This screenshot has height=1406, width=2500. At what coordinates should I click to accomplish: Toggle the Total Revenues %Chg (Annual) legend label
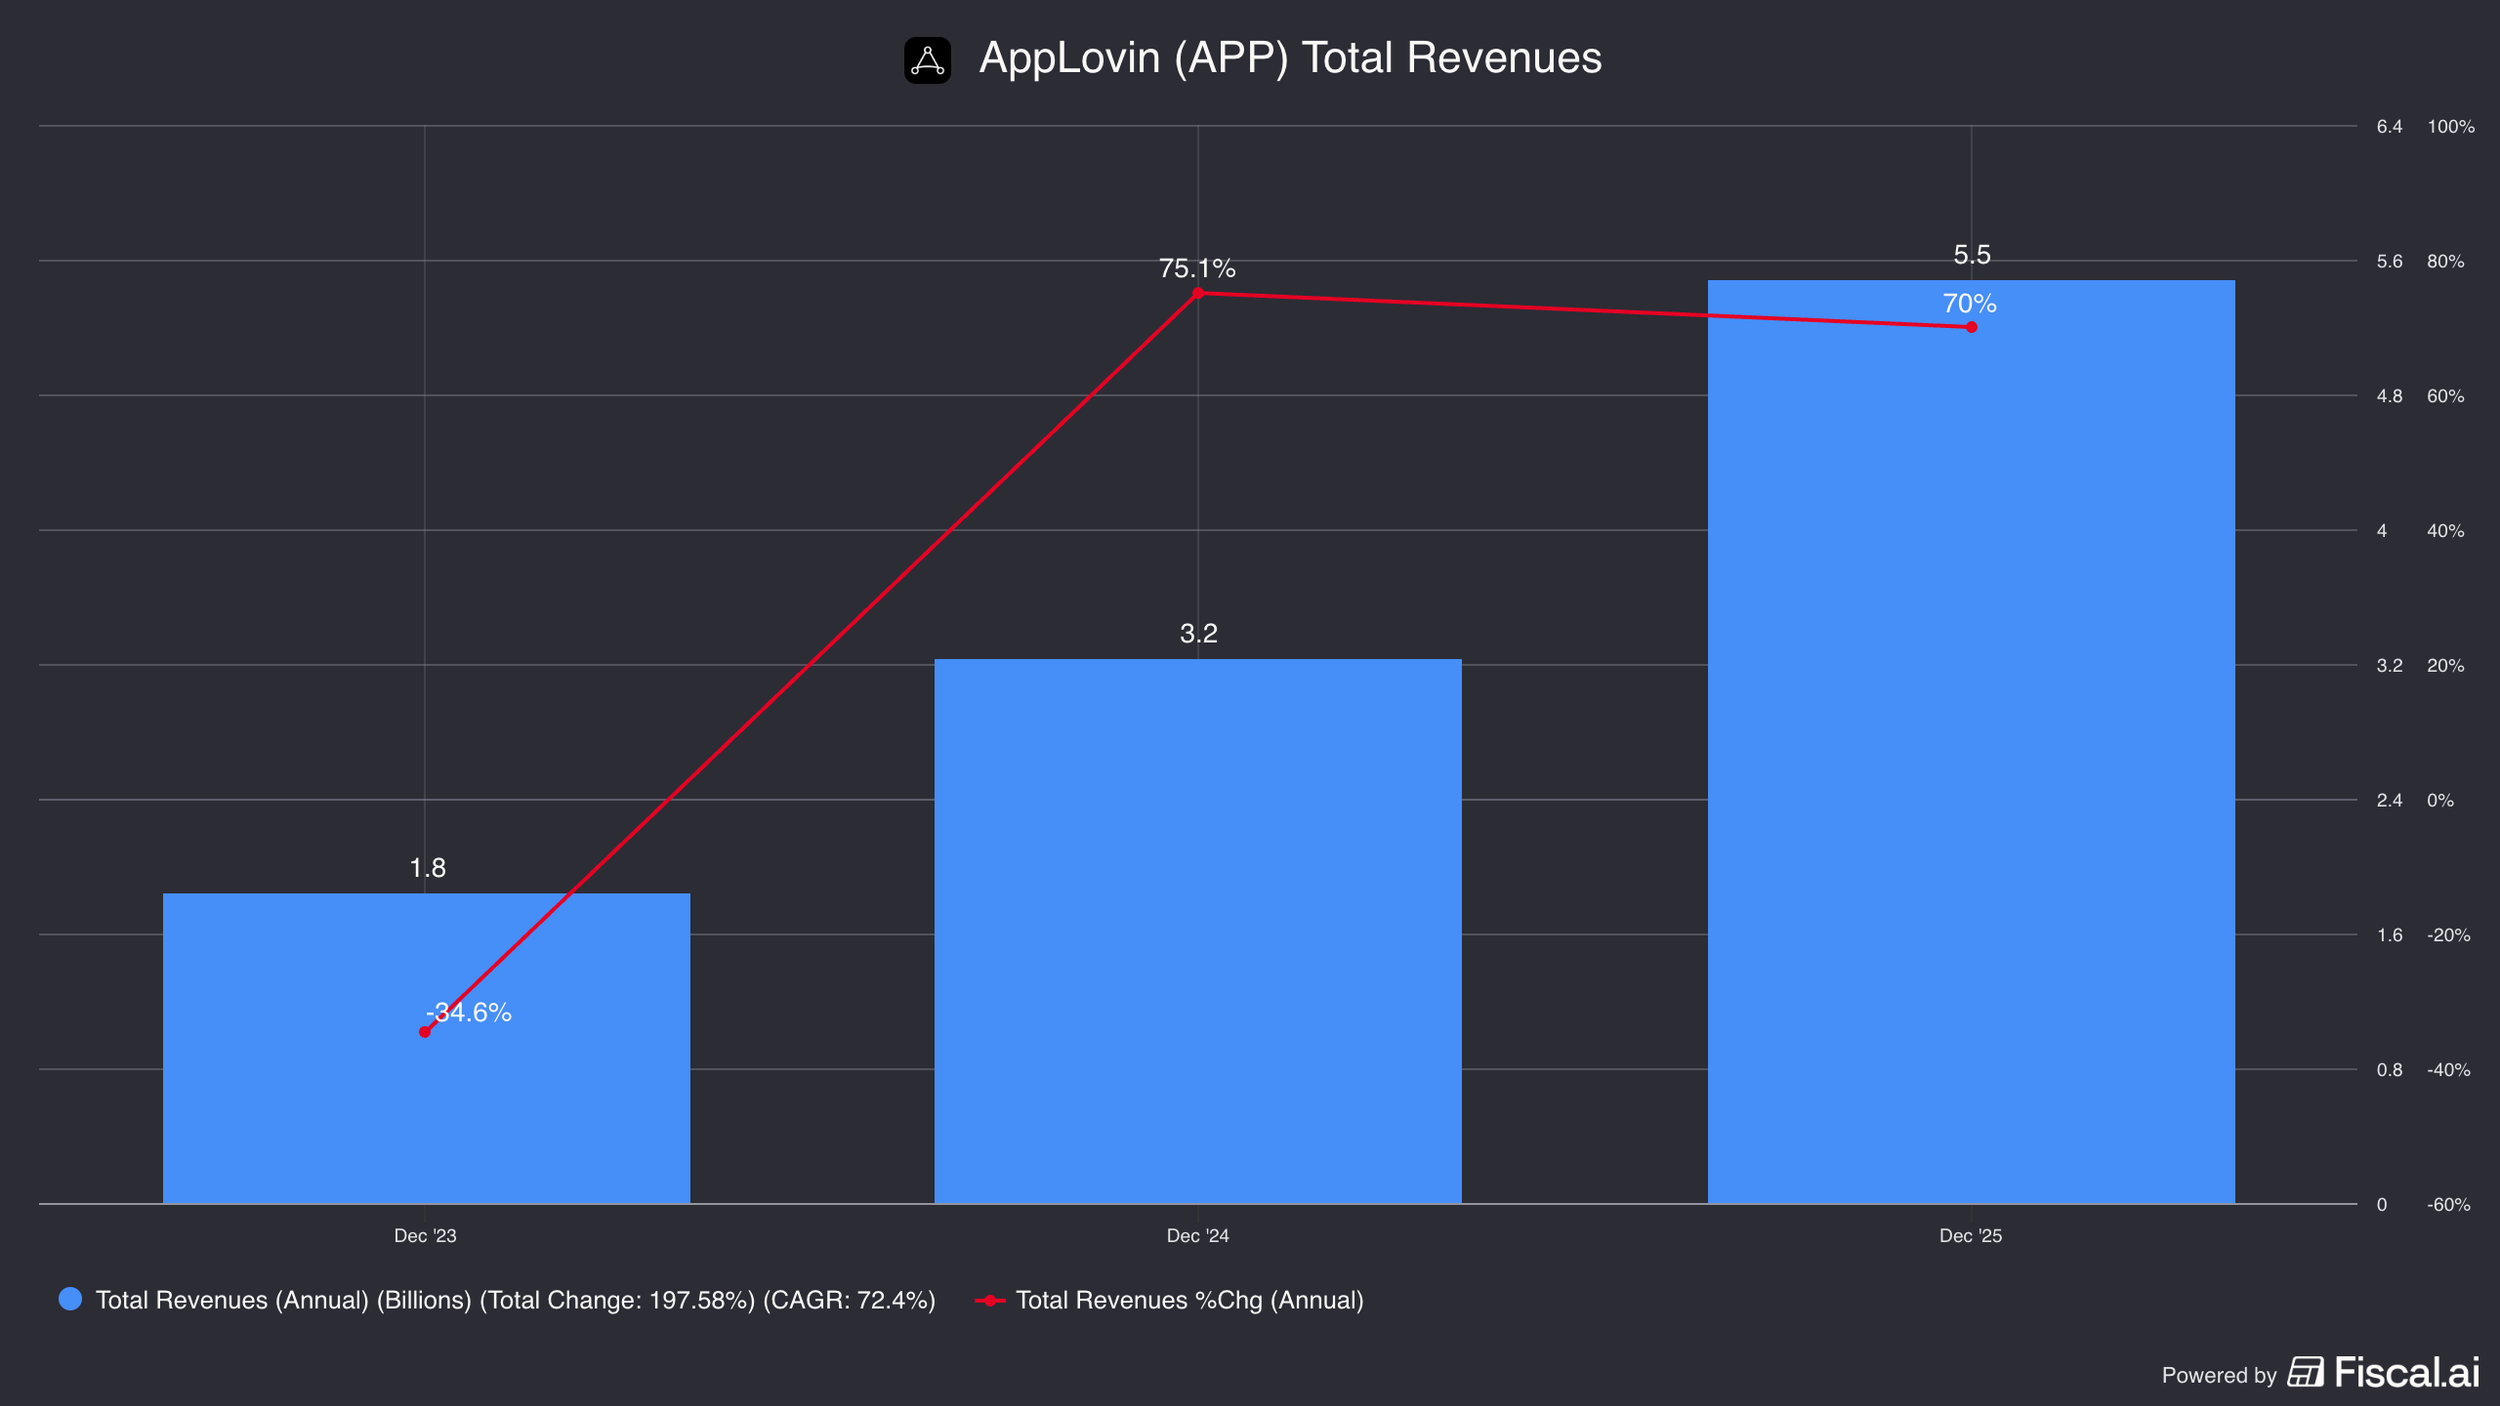click(1189, 1300)
